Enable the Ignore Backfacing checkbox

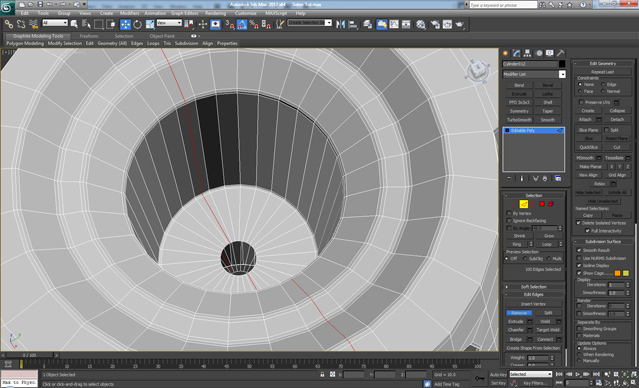[x=509, y=220]
